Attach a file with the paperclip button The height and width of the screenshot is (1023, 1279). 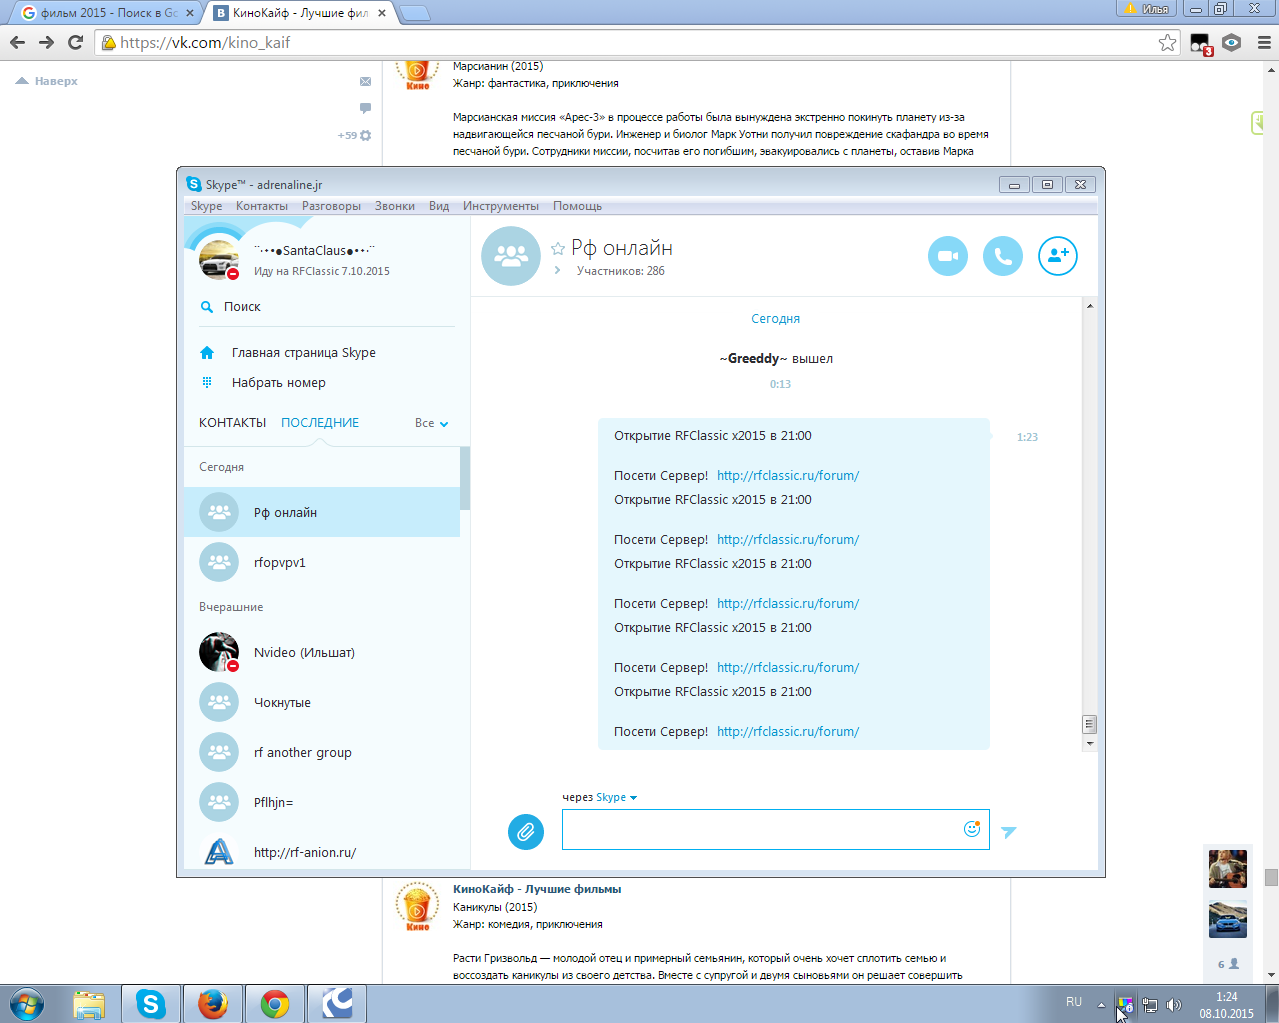[x=526, y=831]
